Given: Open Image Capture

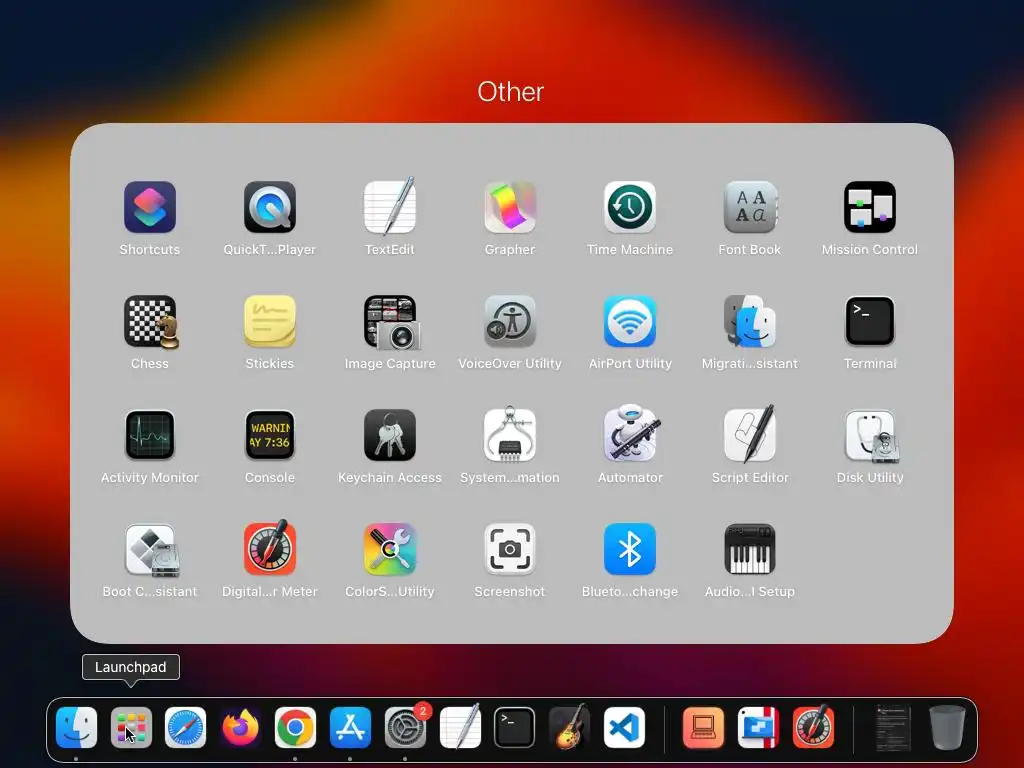Looking at the screenshot, I should coord(390,321).
